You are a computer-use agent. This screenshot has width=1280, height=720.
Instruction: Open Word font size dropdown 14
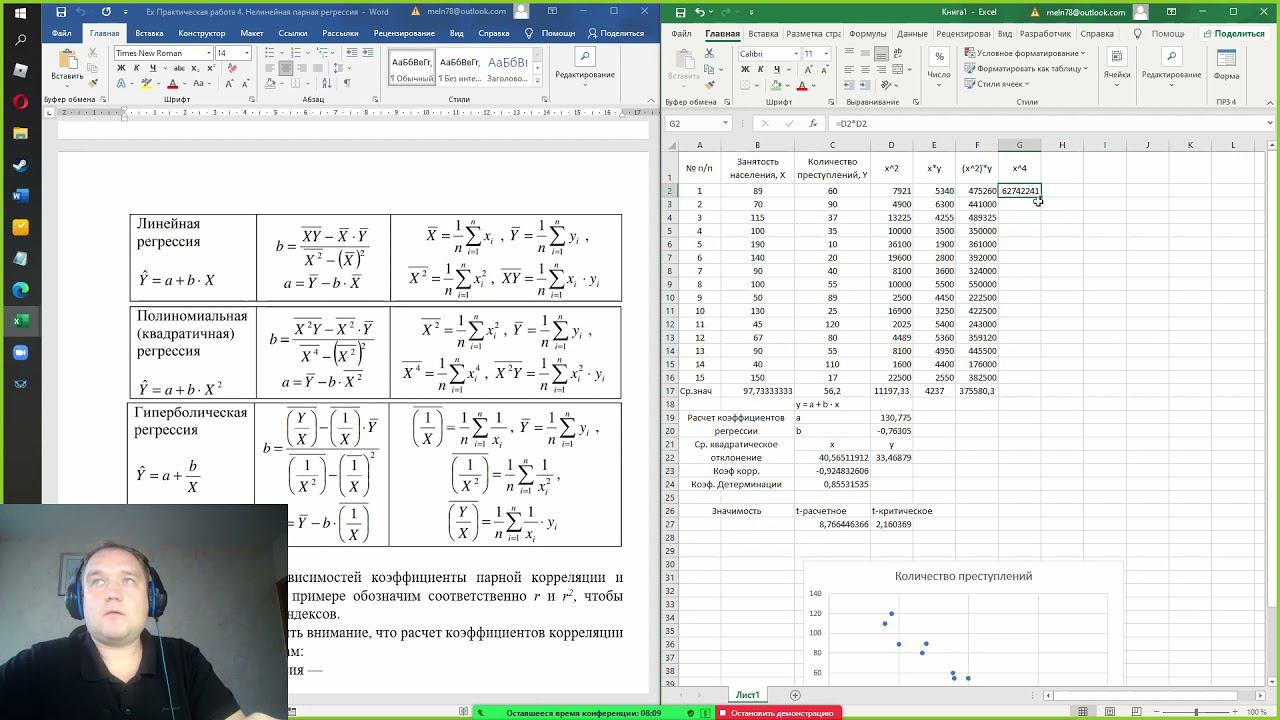pos(246,53)
